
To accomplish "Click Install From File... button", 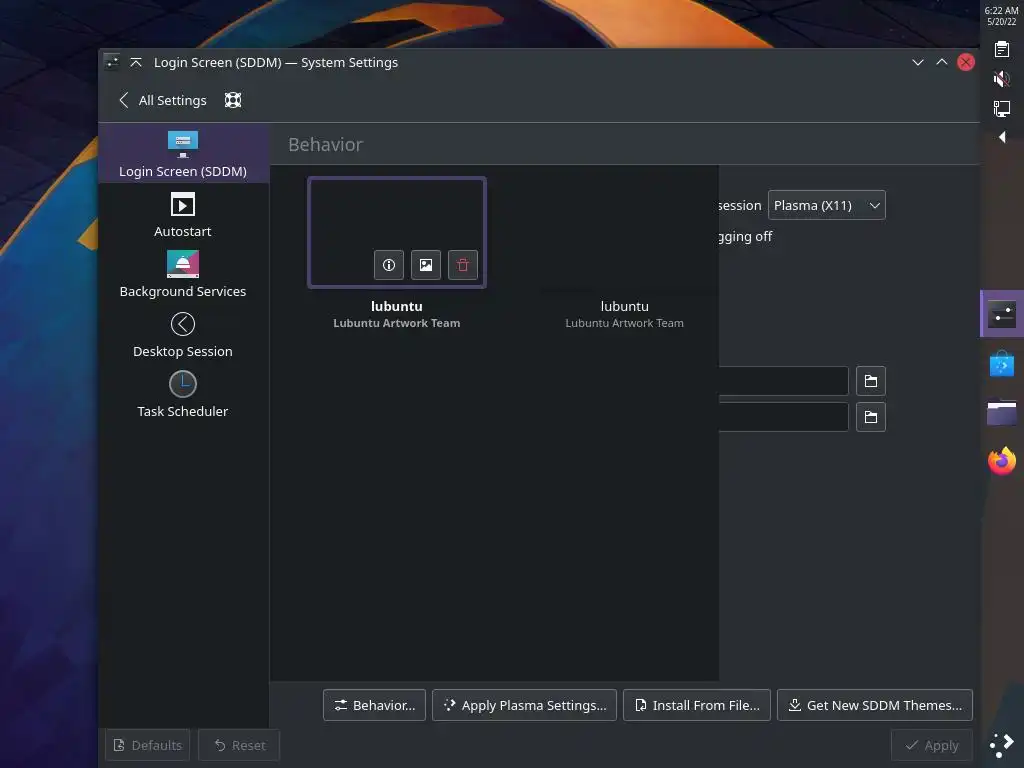I will coord(697,705).
